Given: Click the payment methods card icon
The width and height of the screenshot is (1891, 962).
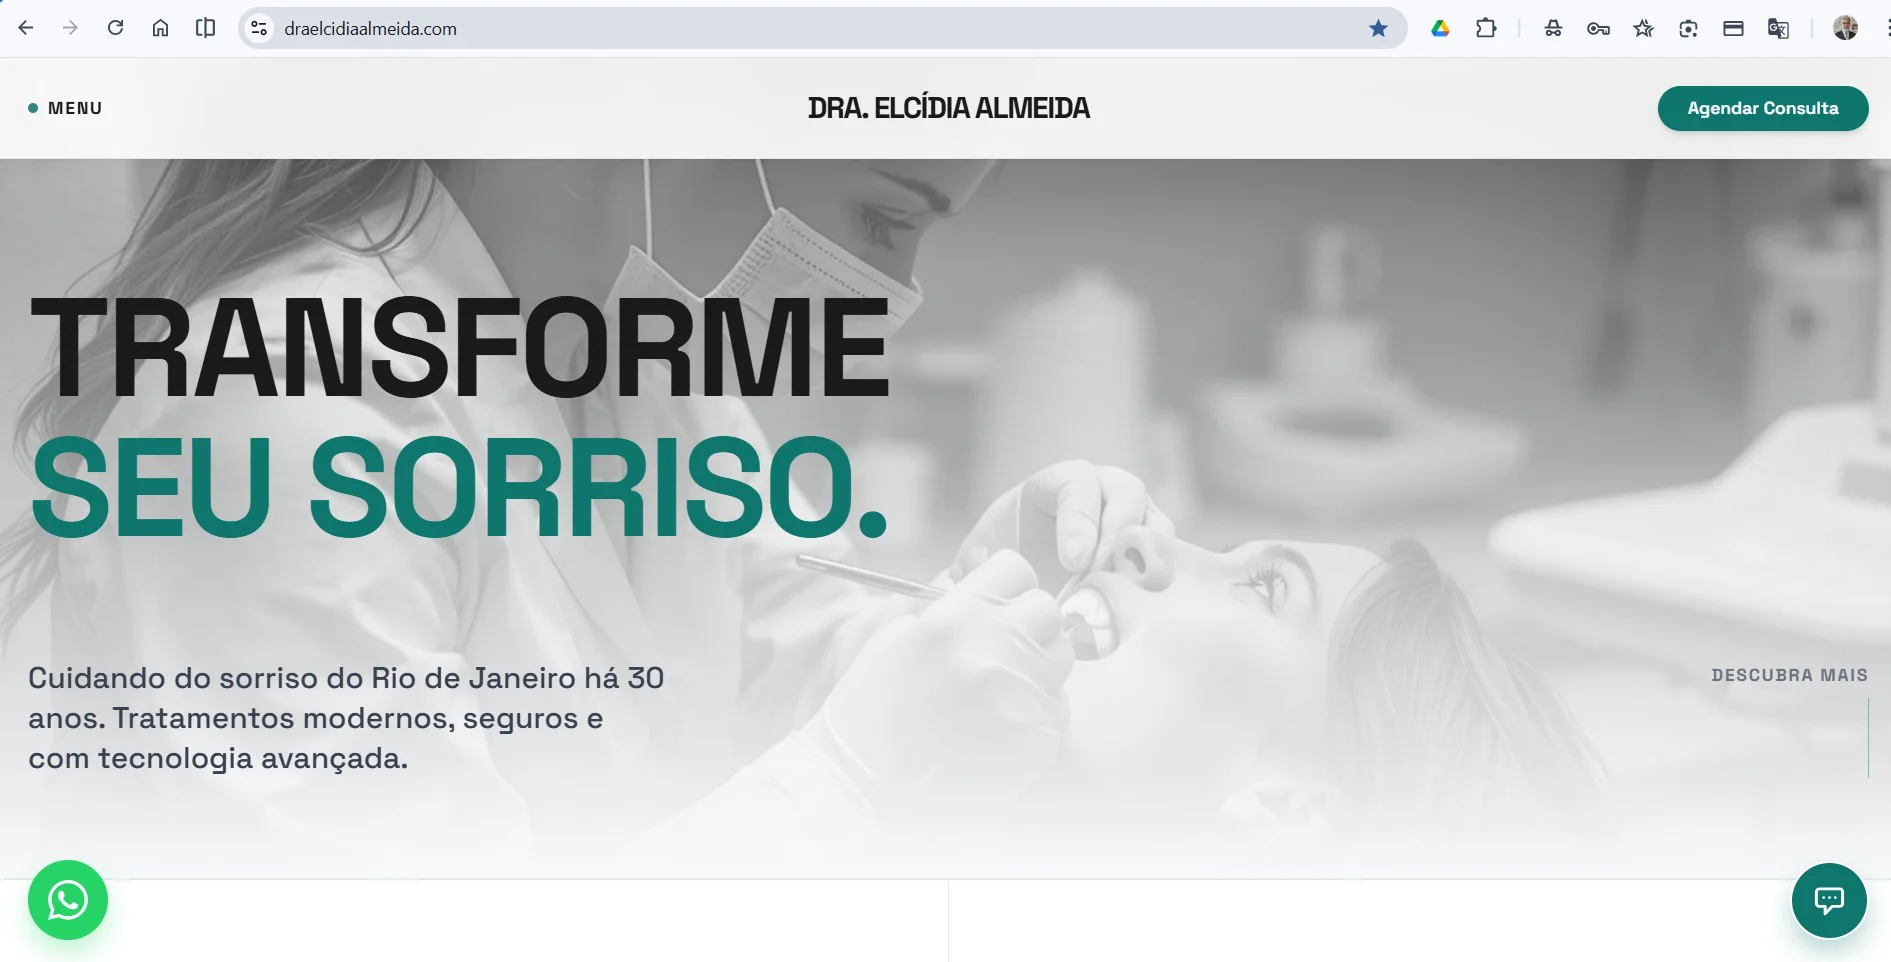Looking at the screenshot, I should pyautogui.click(x=1733, y=29).
